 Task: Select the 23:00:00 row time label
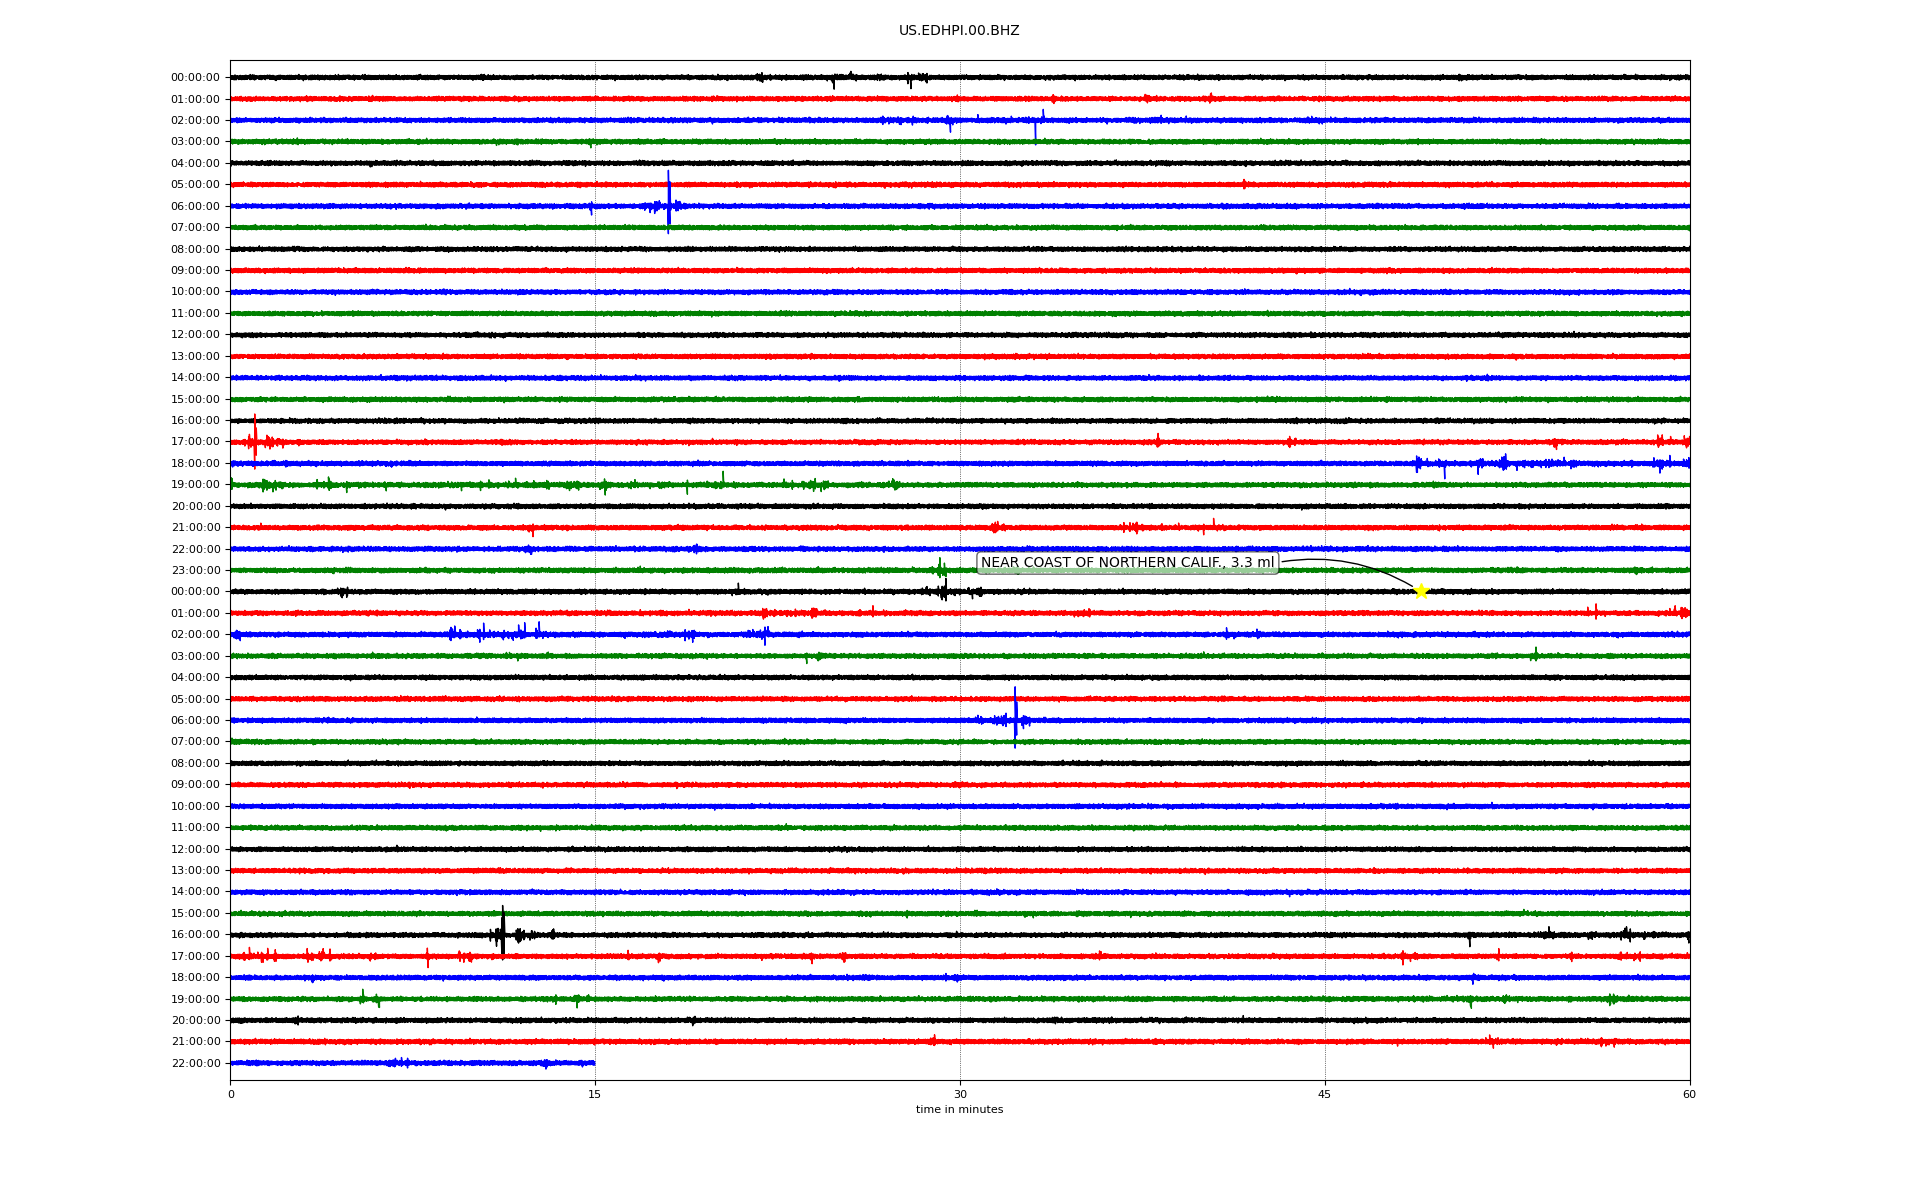[195, 571]
